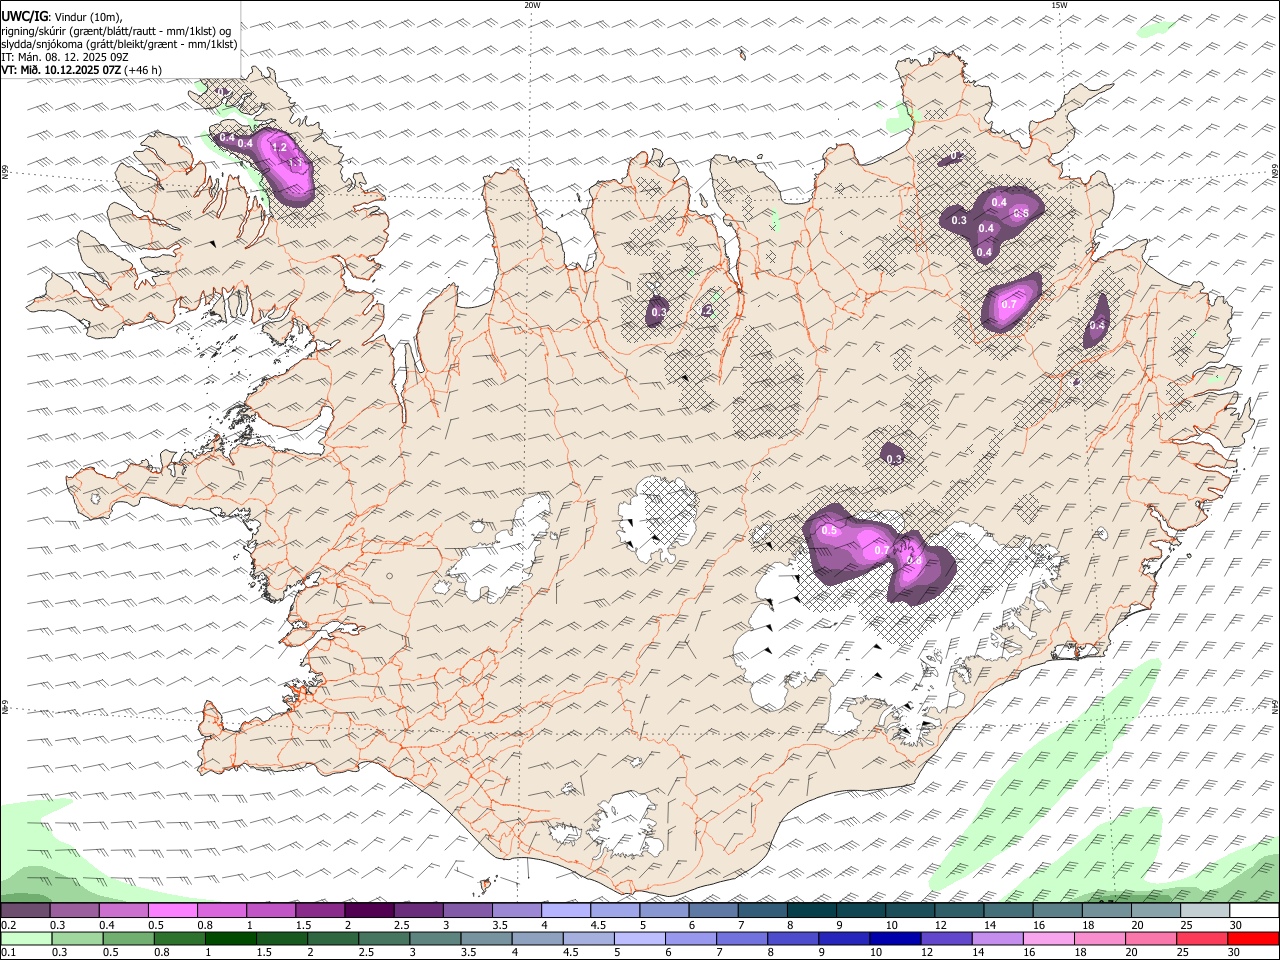1280x960 pixels.
Task: Click the 0.3 value on the small north-central purple patch
Action: [658, 312]
